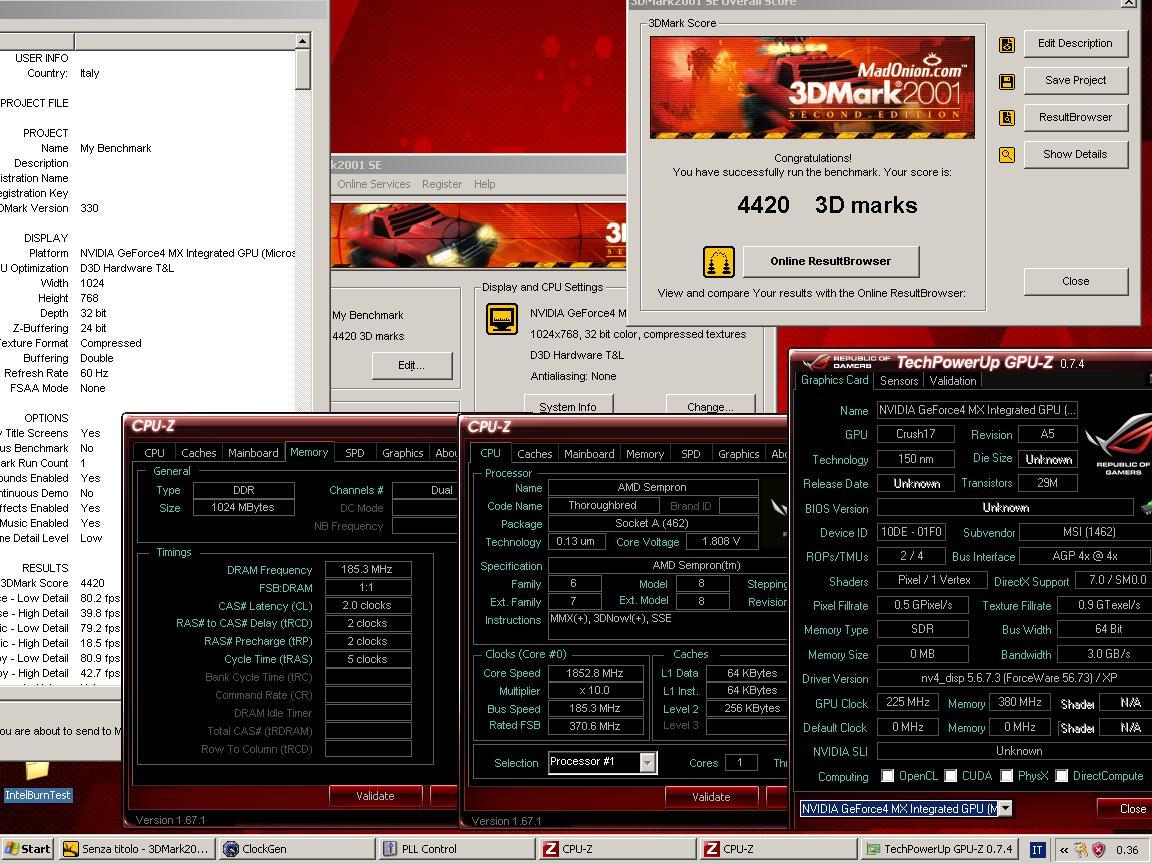Open Help menu in 3DMark
This screenshot has height=864, width=1152.
pyautogui.click(x=484, y=184)
